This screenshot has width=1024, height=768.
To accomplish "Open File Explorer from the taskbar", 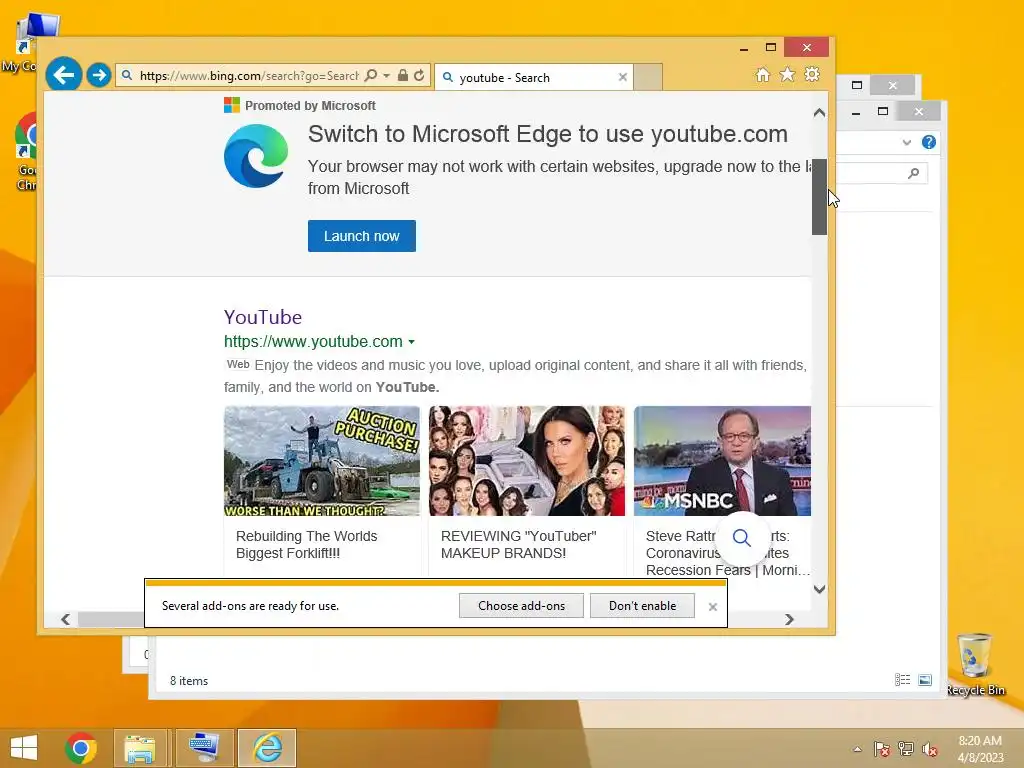I will [140, 748].
